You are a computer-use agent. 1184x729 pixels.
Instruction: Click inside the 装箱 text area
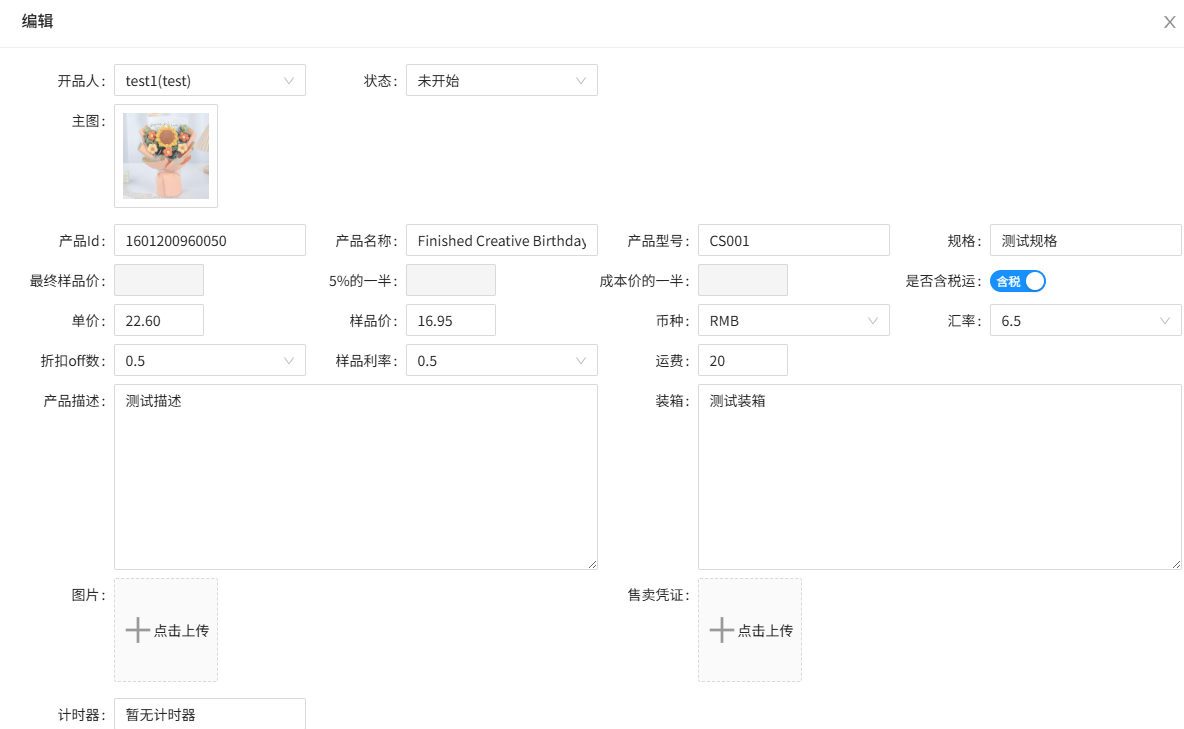tap(939, 477)
